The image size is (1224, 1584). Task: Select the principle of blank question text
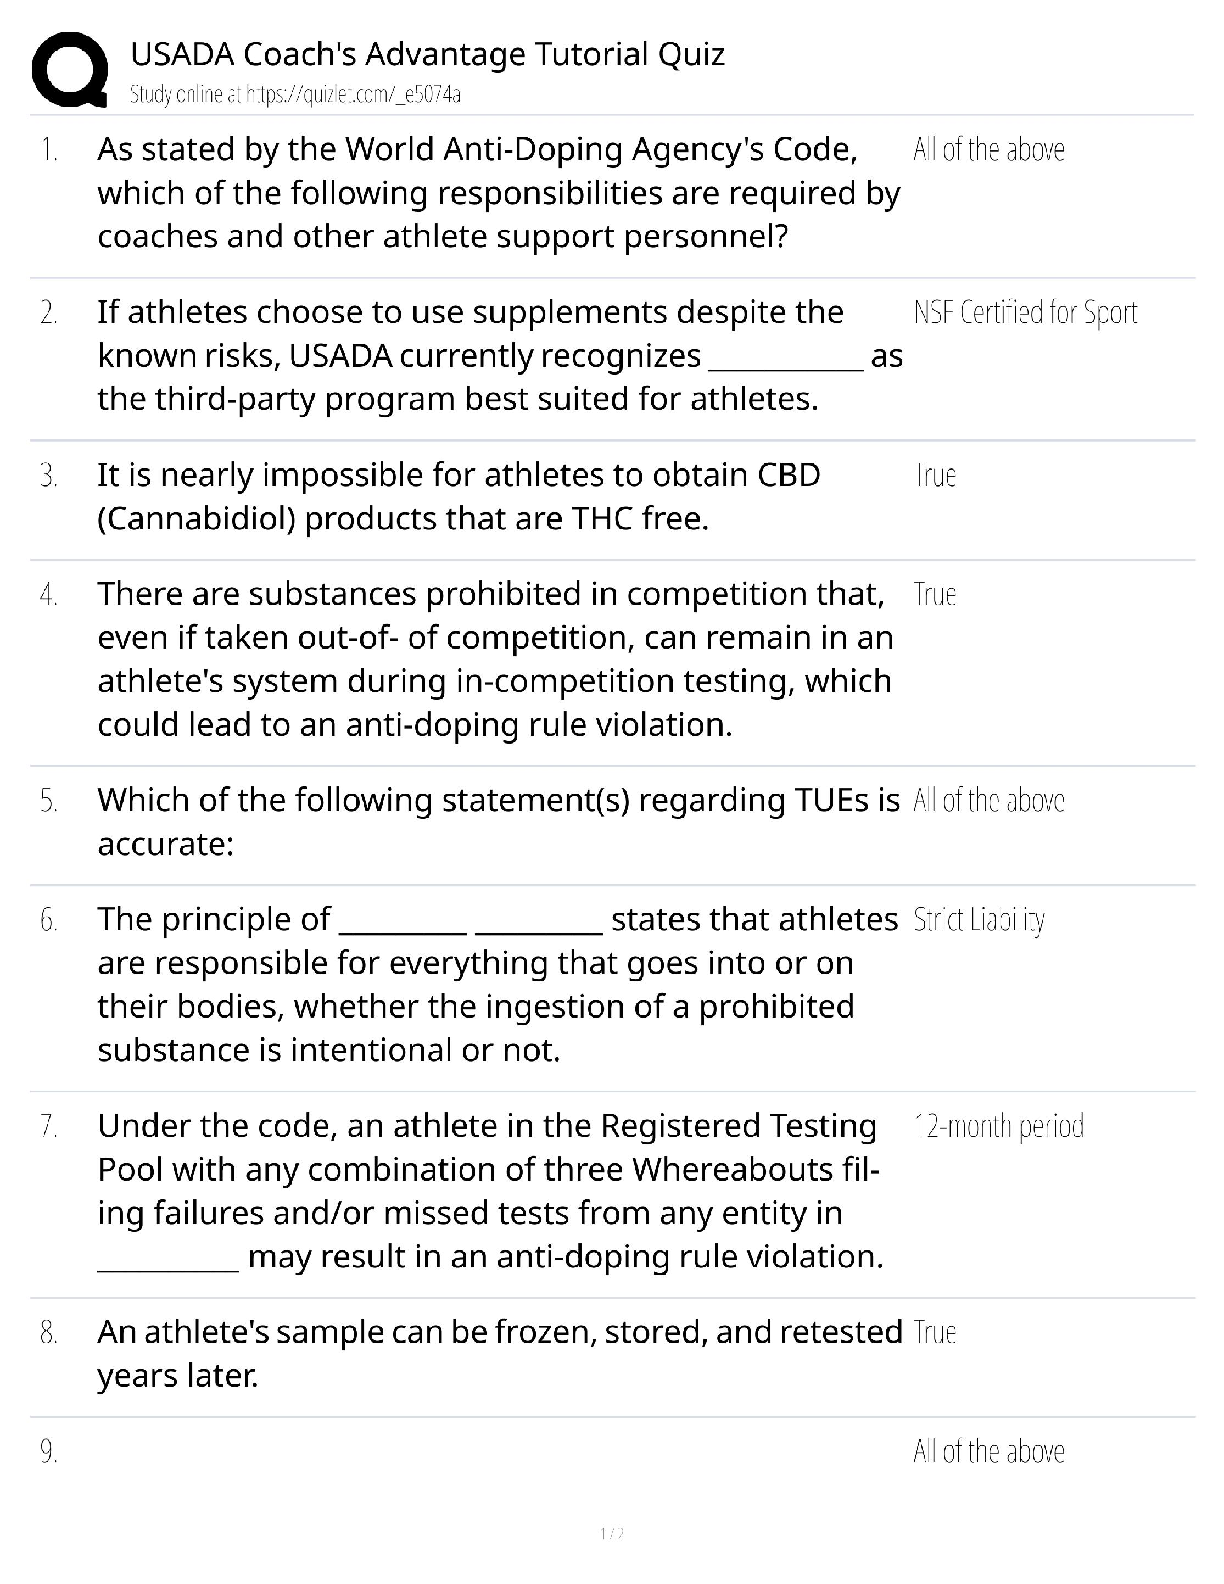(x=497, y=984)
